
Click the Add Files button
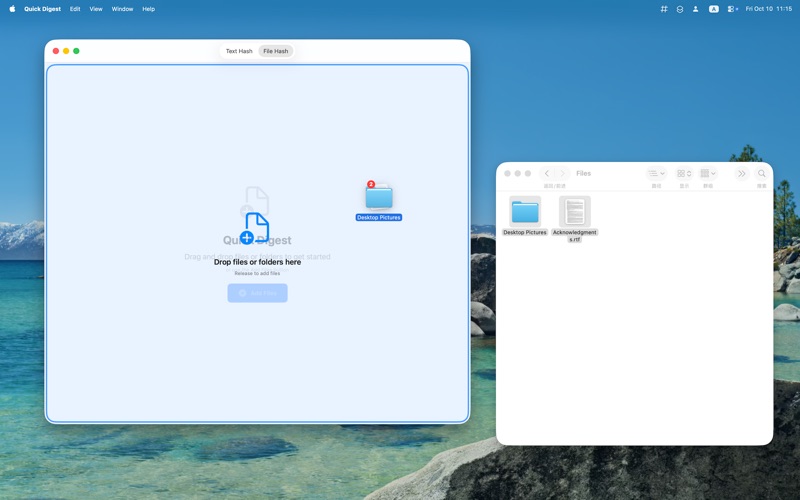pyautogui.click(x=258, y=293)
